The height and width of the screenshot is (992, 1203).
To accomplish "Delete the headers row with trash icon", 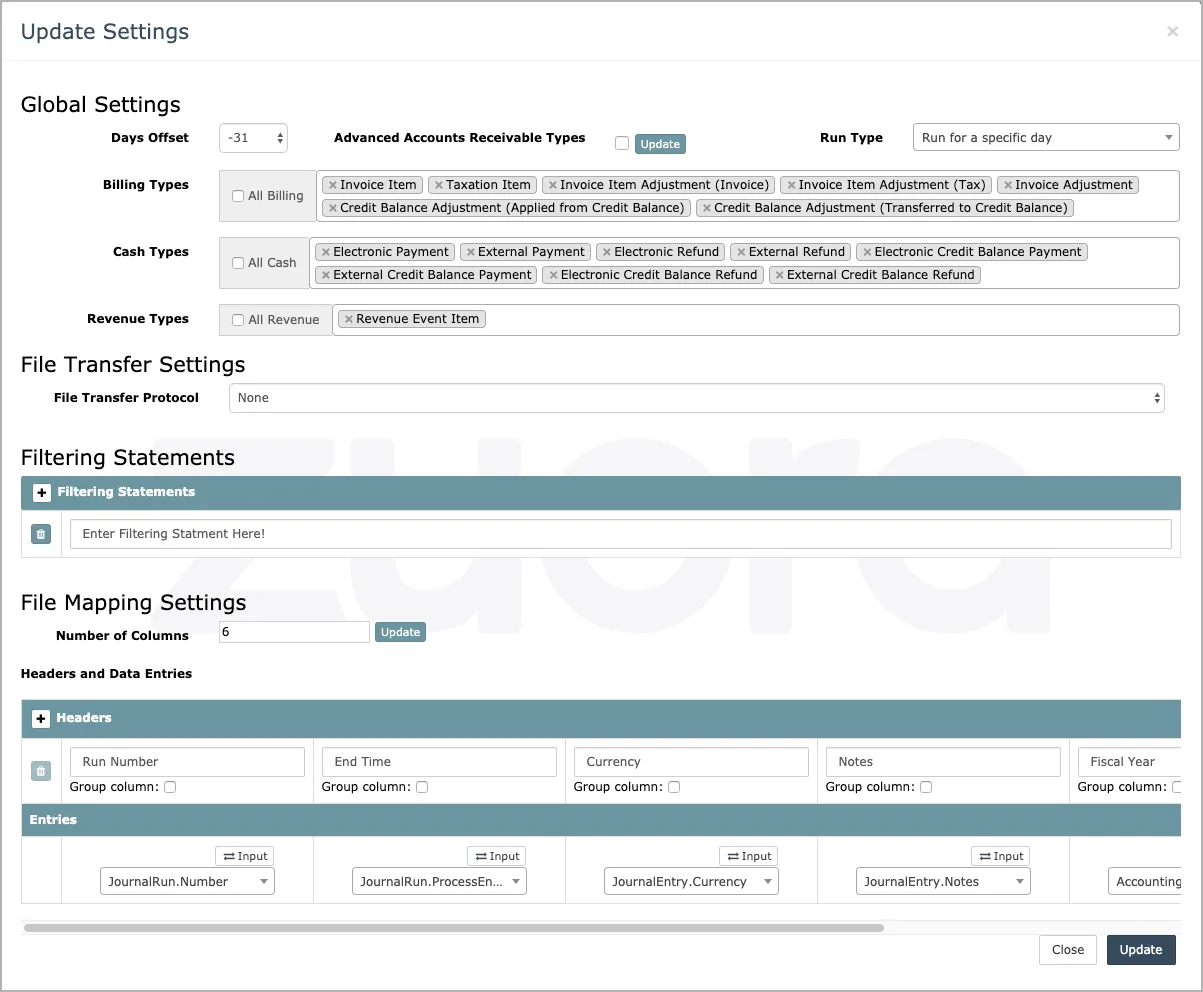I will coord(41,771).
